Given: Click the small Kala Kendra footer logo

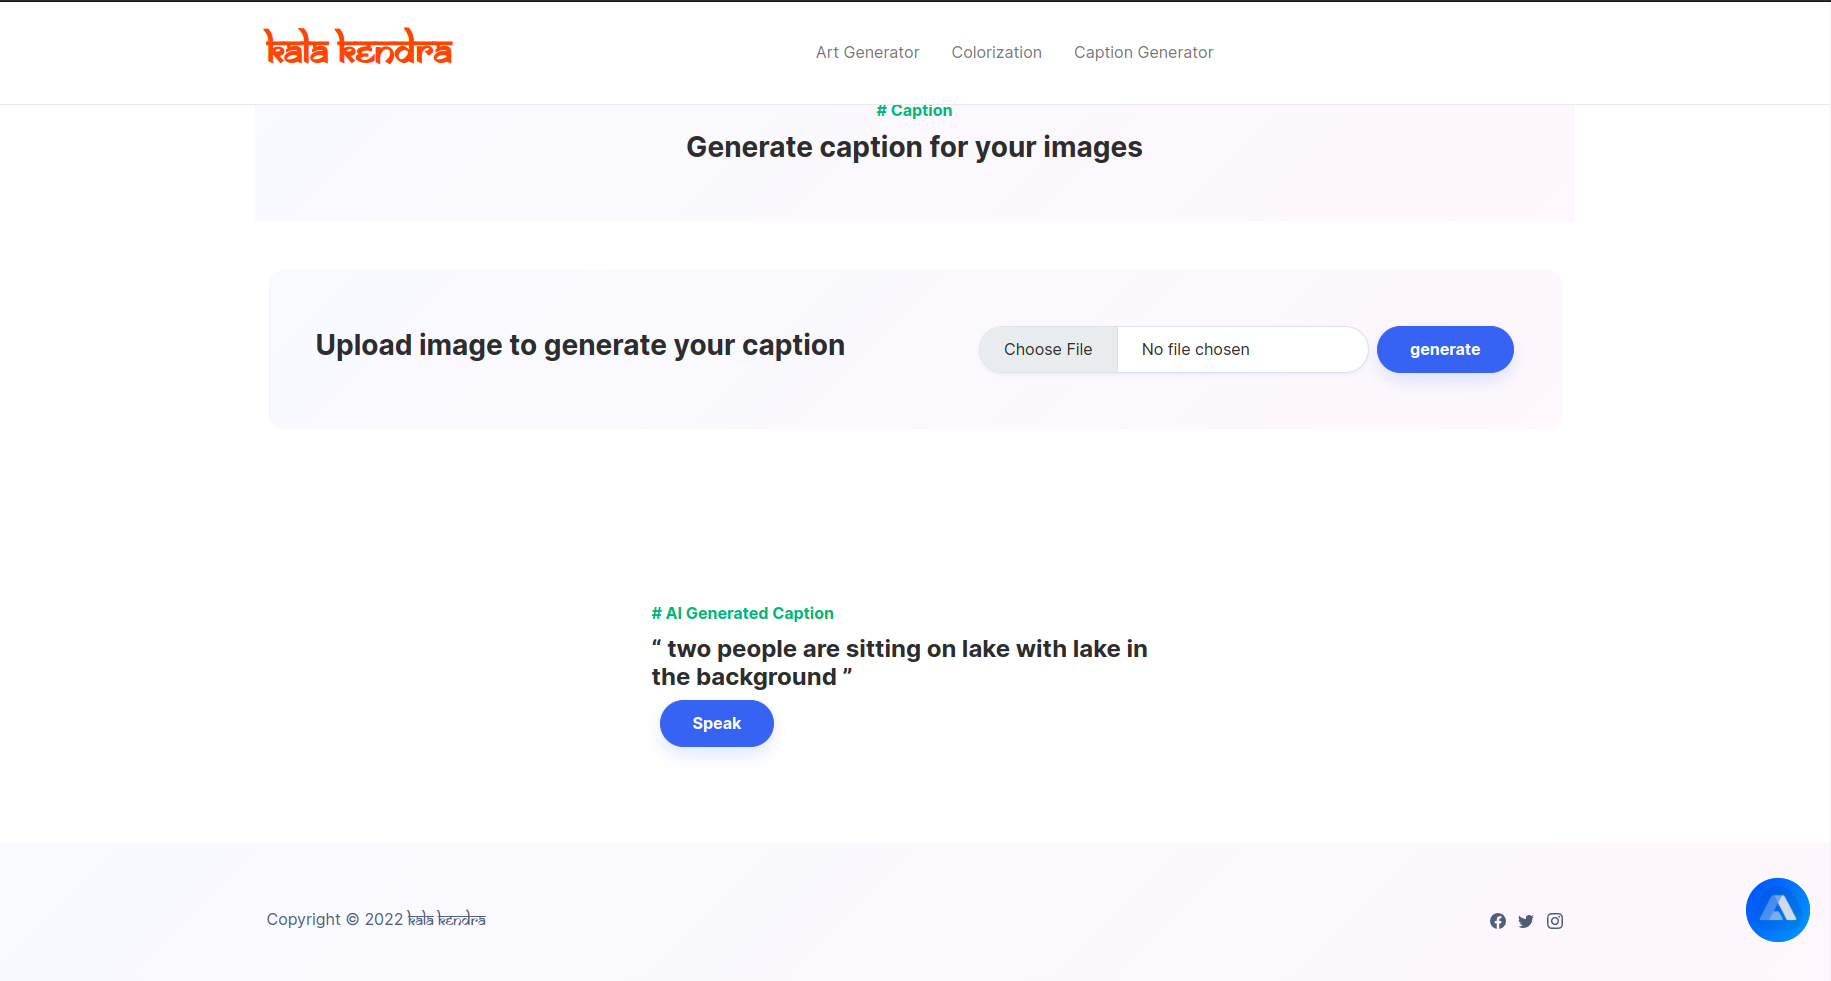Looking at the screenshot, I should coord(446,919).
